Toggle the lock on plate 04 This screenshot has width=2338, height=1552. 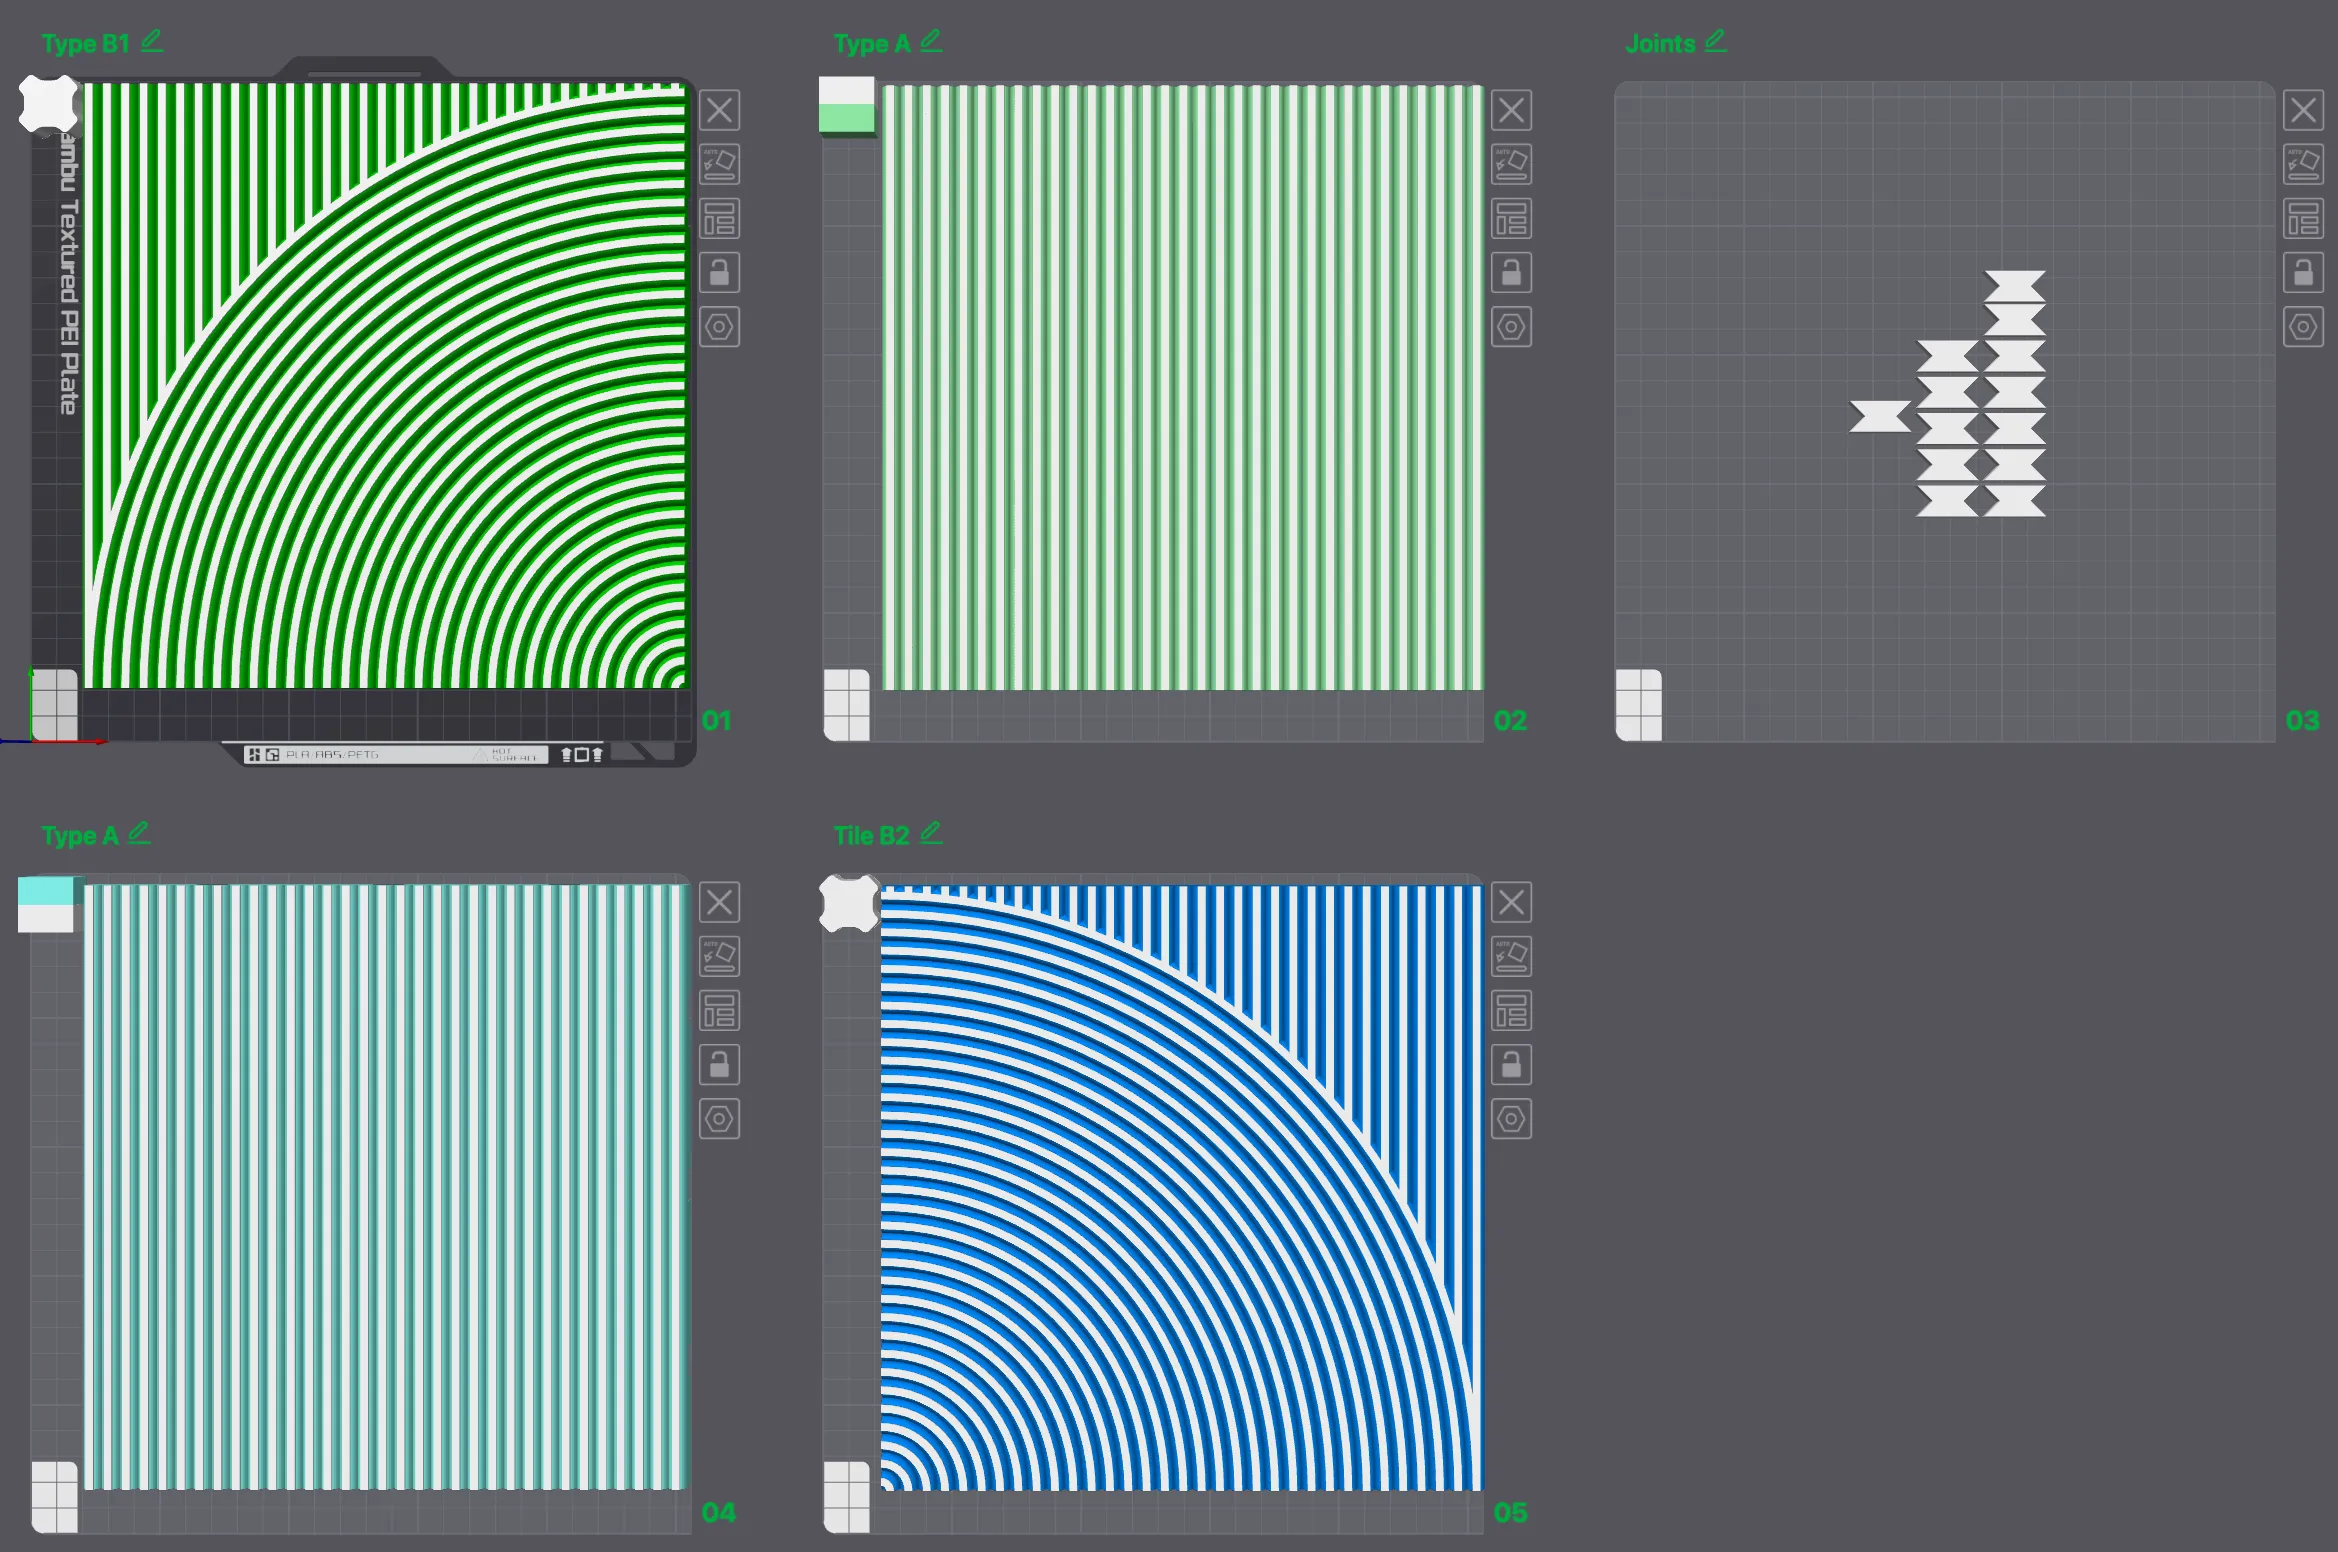point(719,1064)
